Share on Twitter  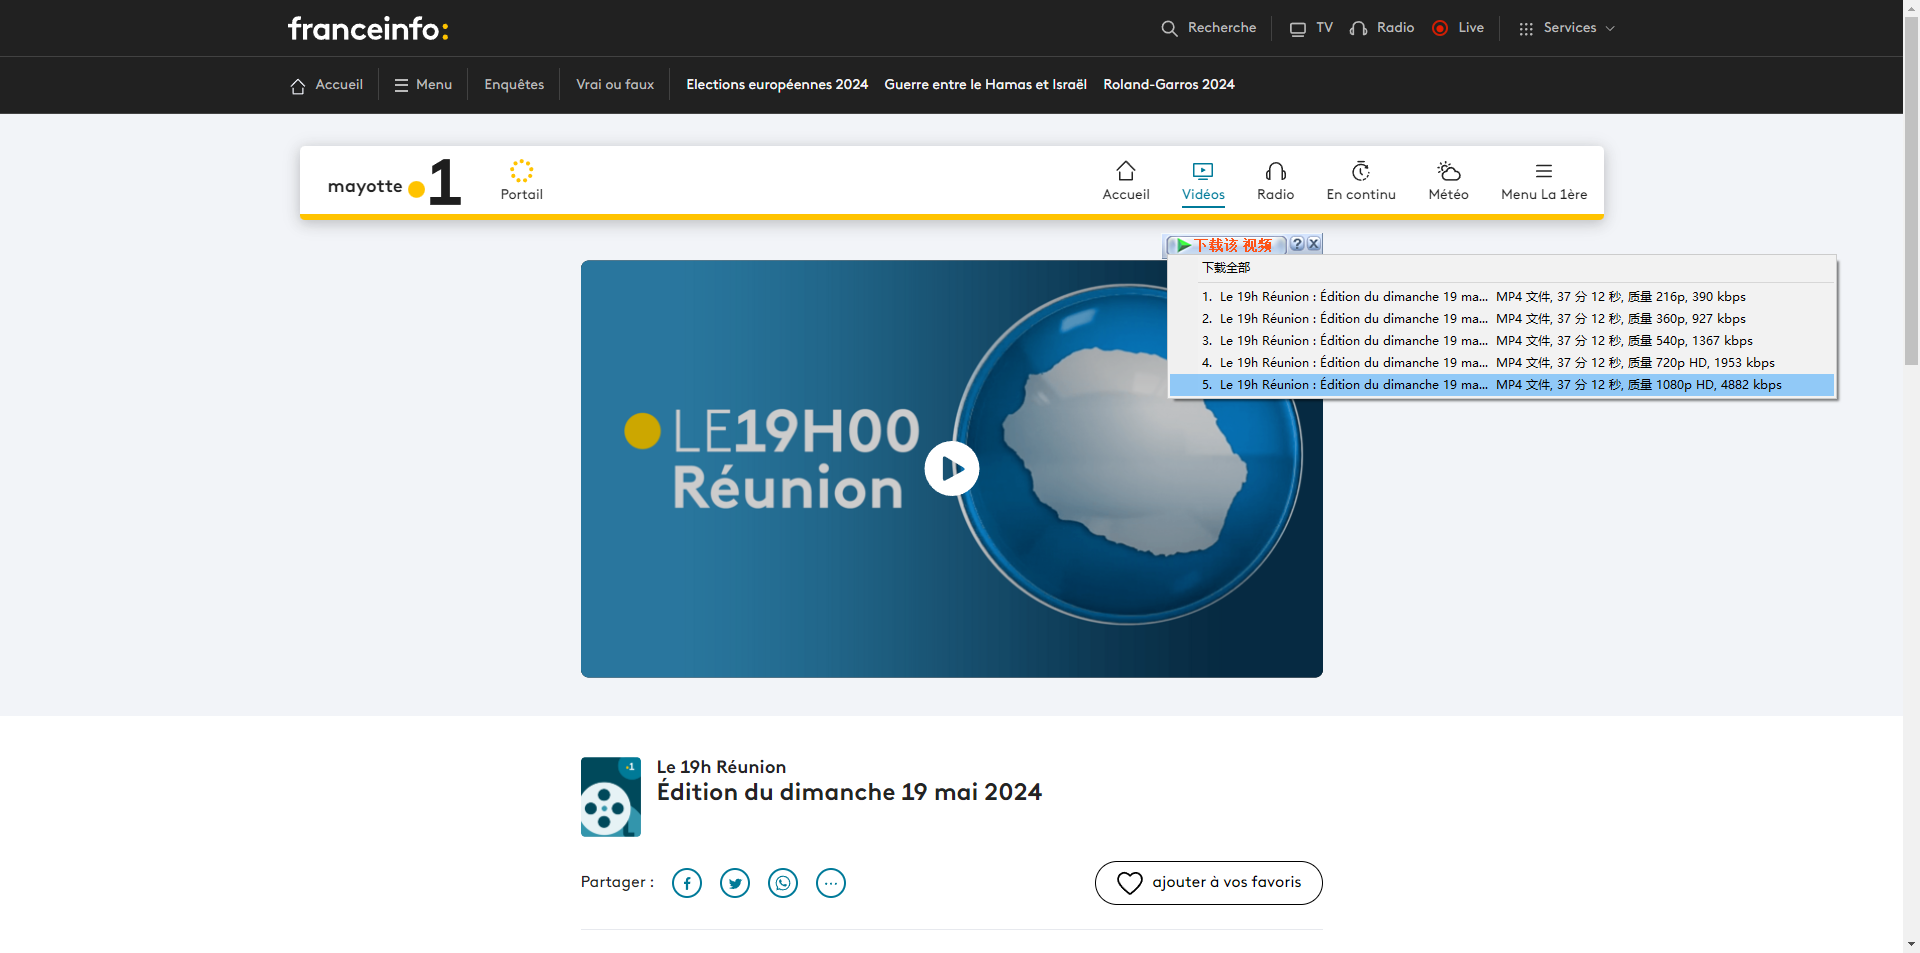[735, 883]
